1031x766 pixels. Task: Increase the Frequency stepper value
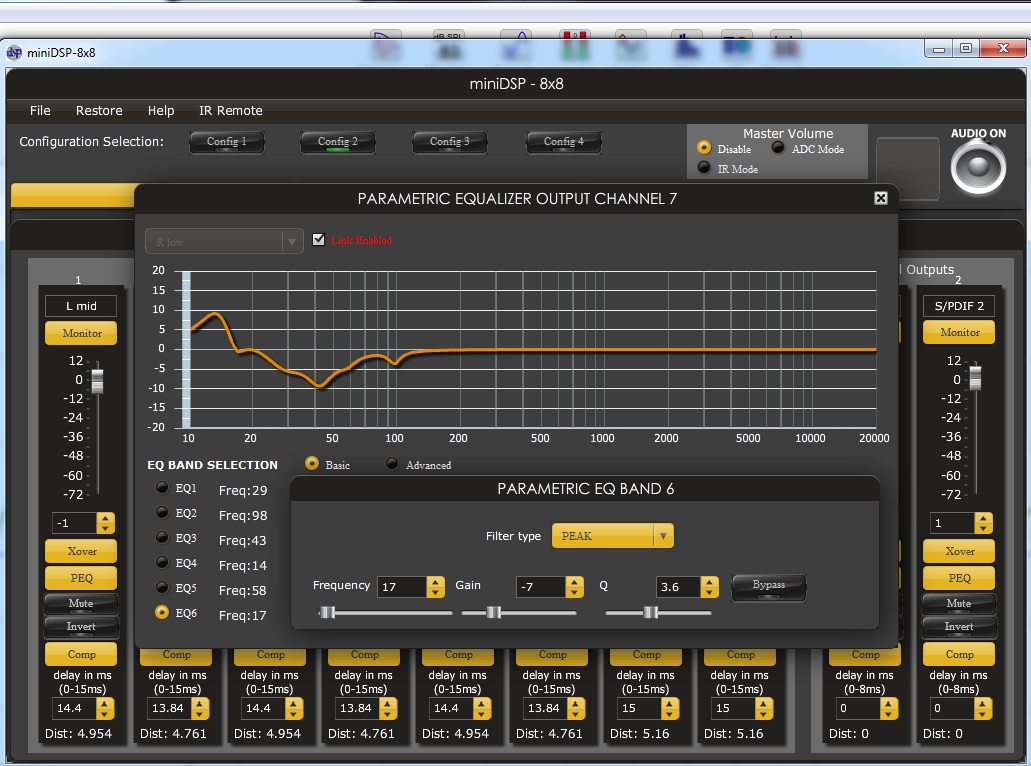point(435,582)
